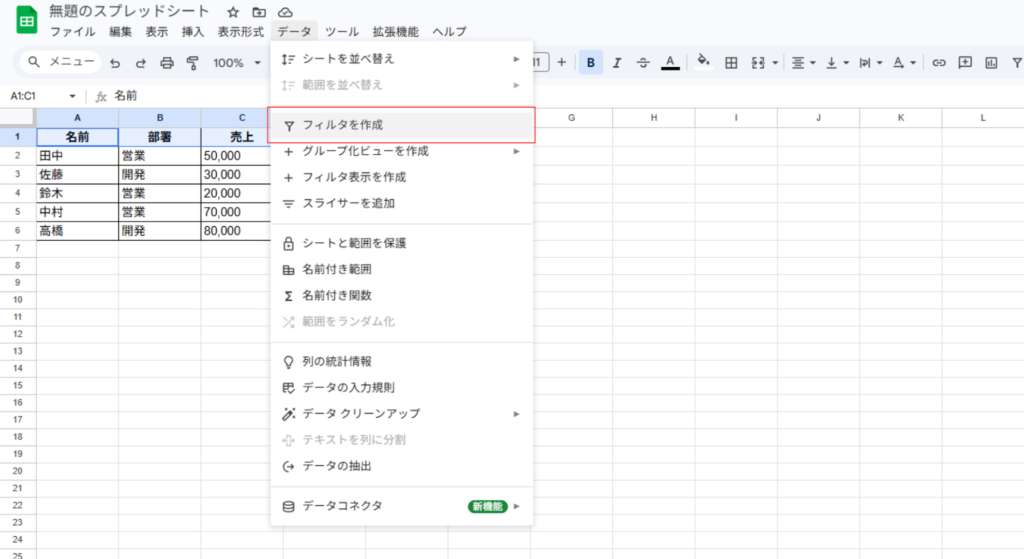The width and height of the screenshot is (1024, 559).
Task: Click the redo arrow in toolbar
Action: (x=140, y=63)
